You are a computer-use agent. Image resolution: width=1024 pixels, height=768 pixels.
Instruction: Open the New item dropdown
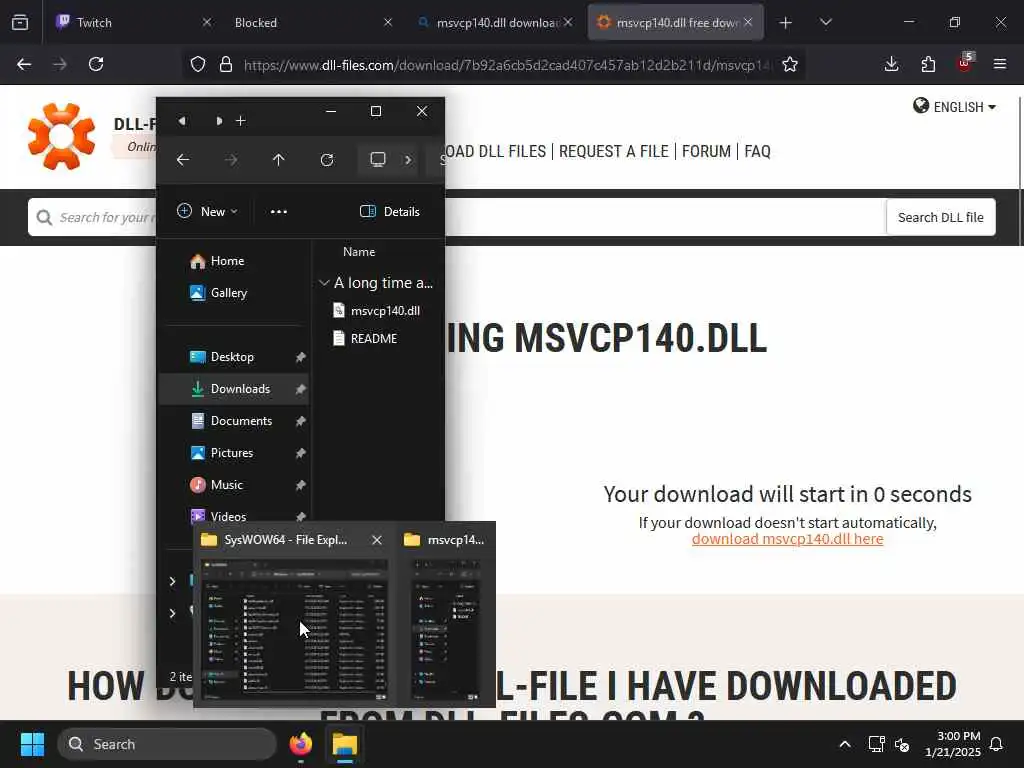point(207,212)
